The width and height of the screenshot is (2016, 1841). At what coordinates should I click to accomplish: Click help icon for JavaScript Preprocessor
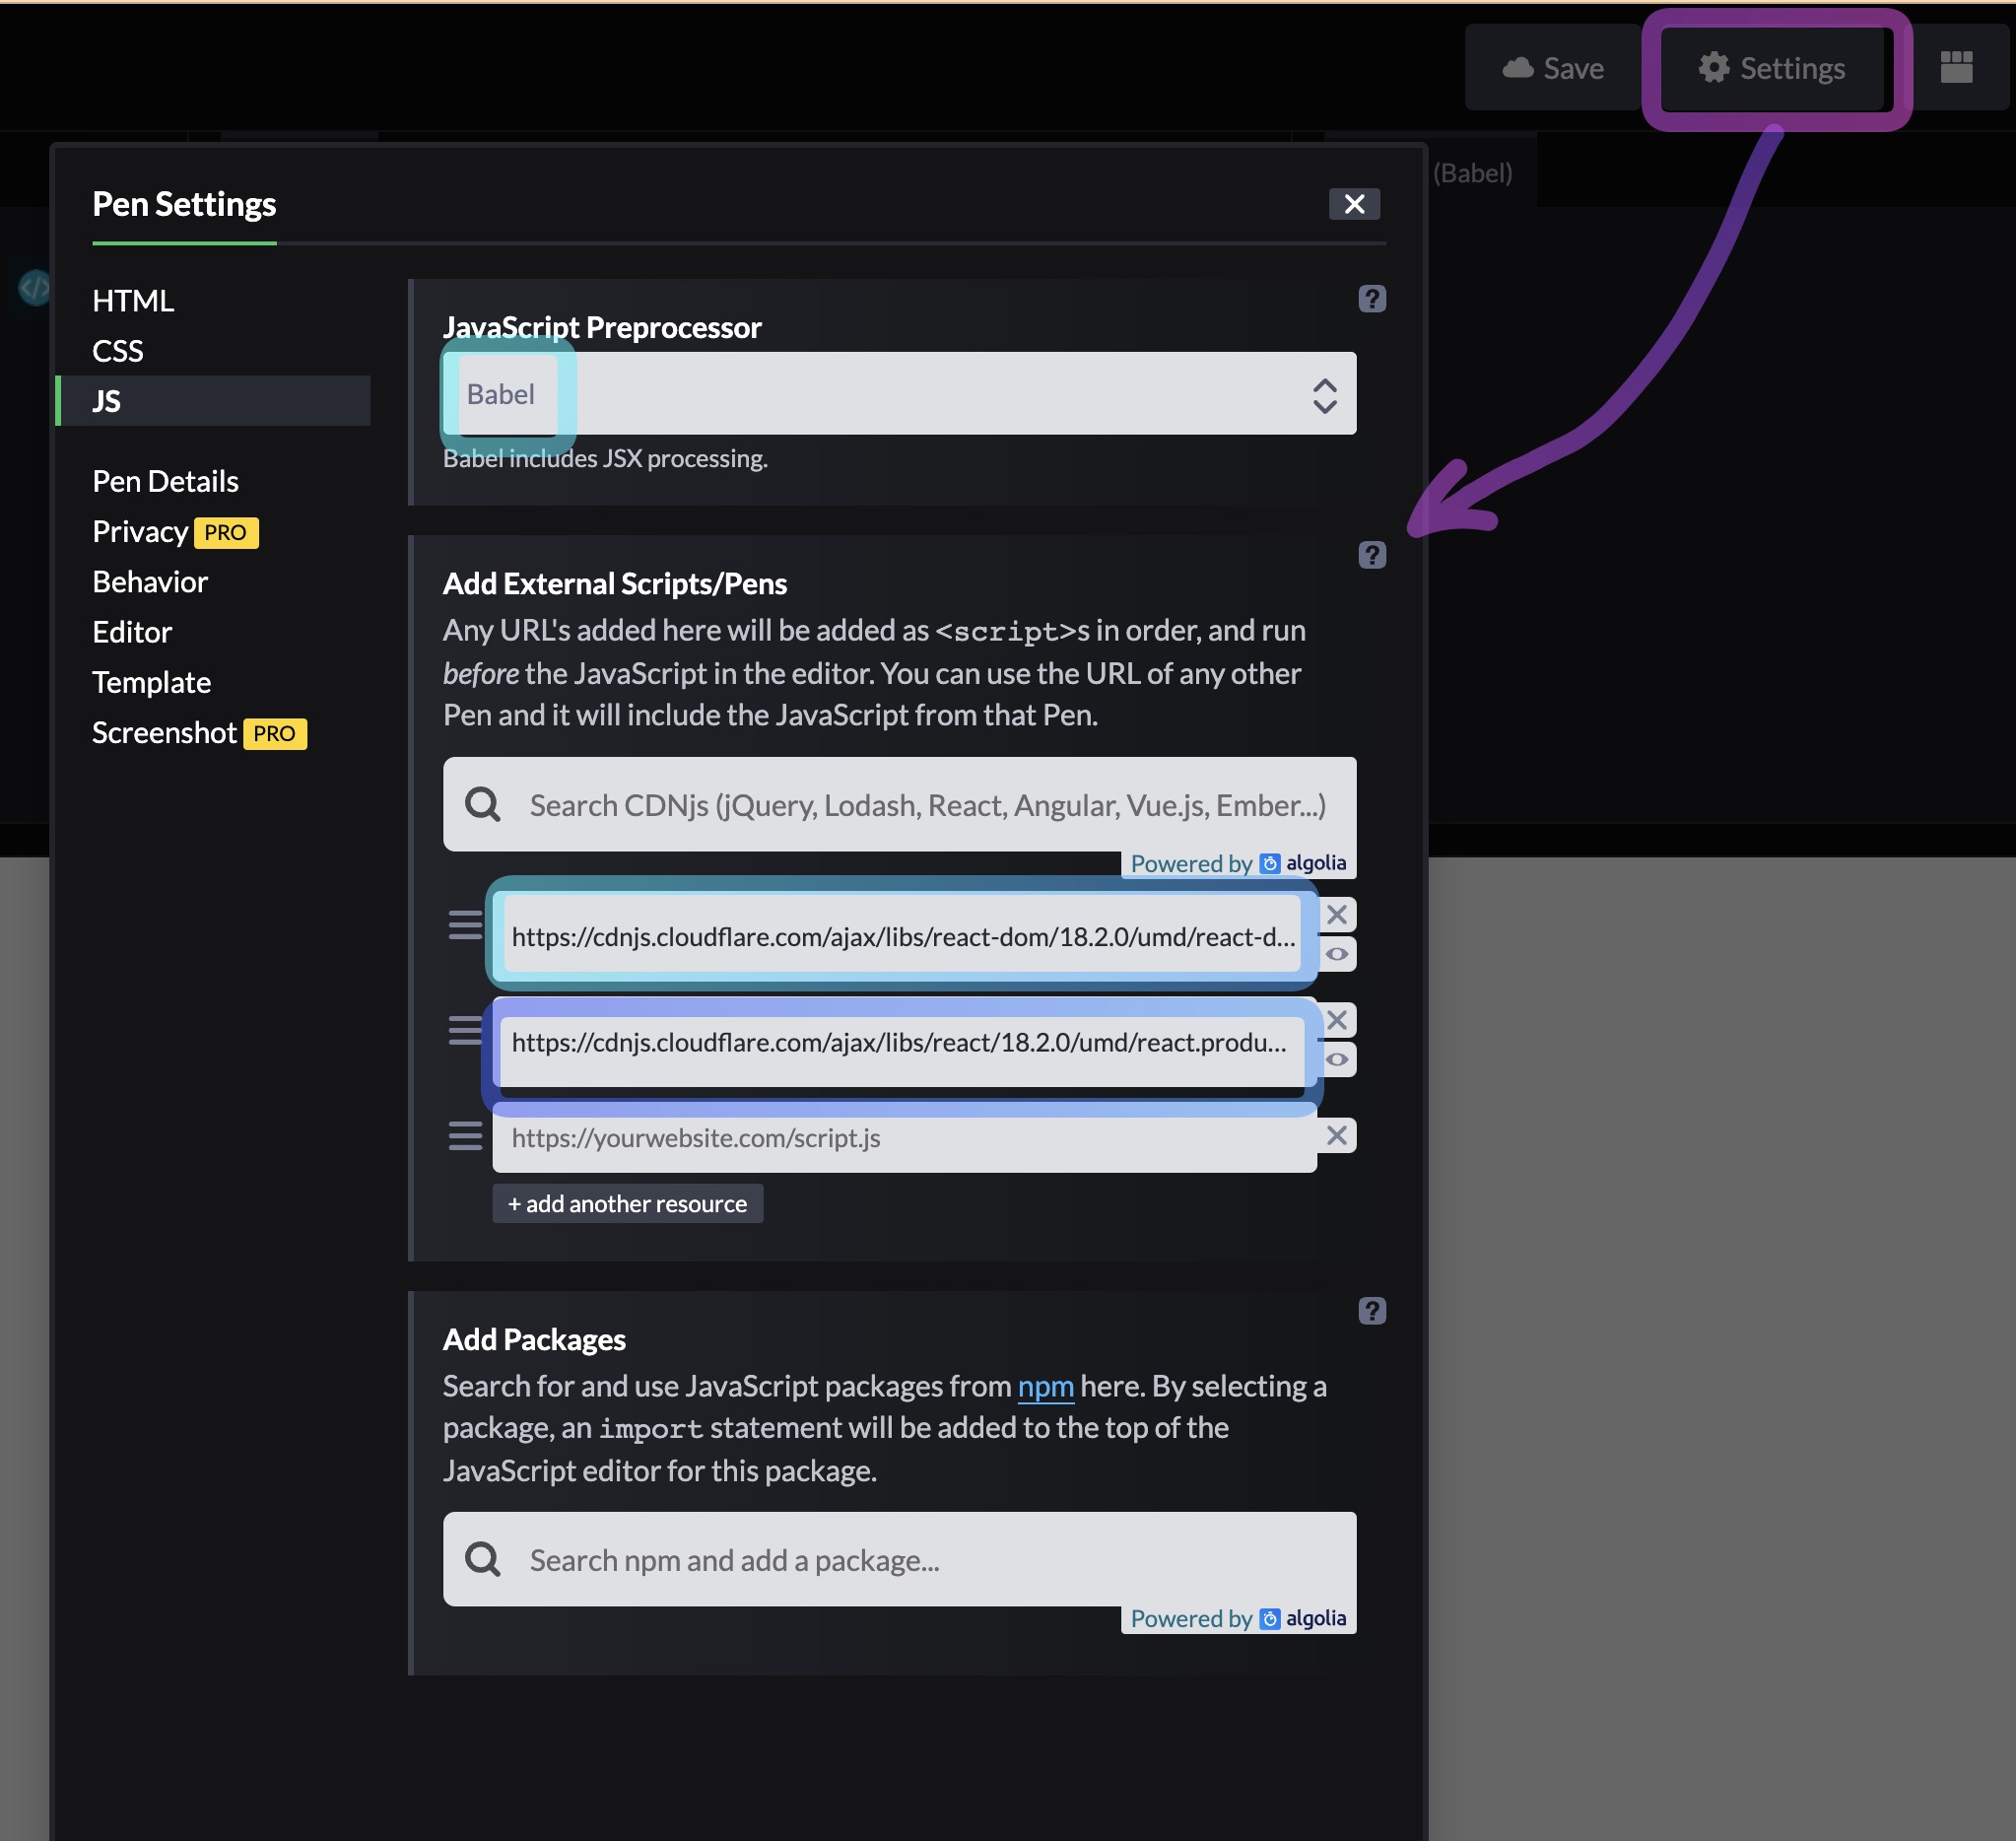tap(1371, 299)
